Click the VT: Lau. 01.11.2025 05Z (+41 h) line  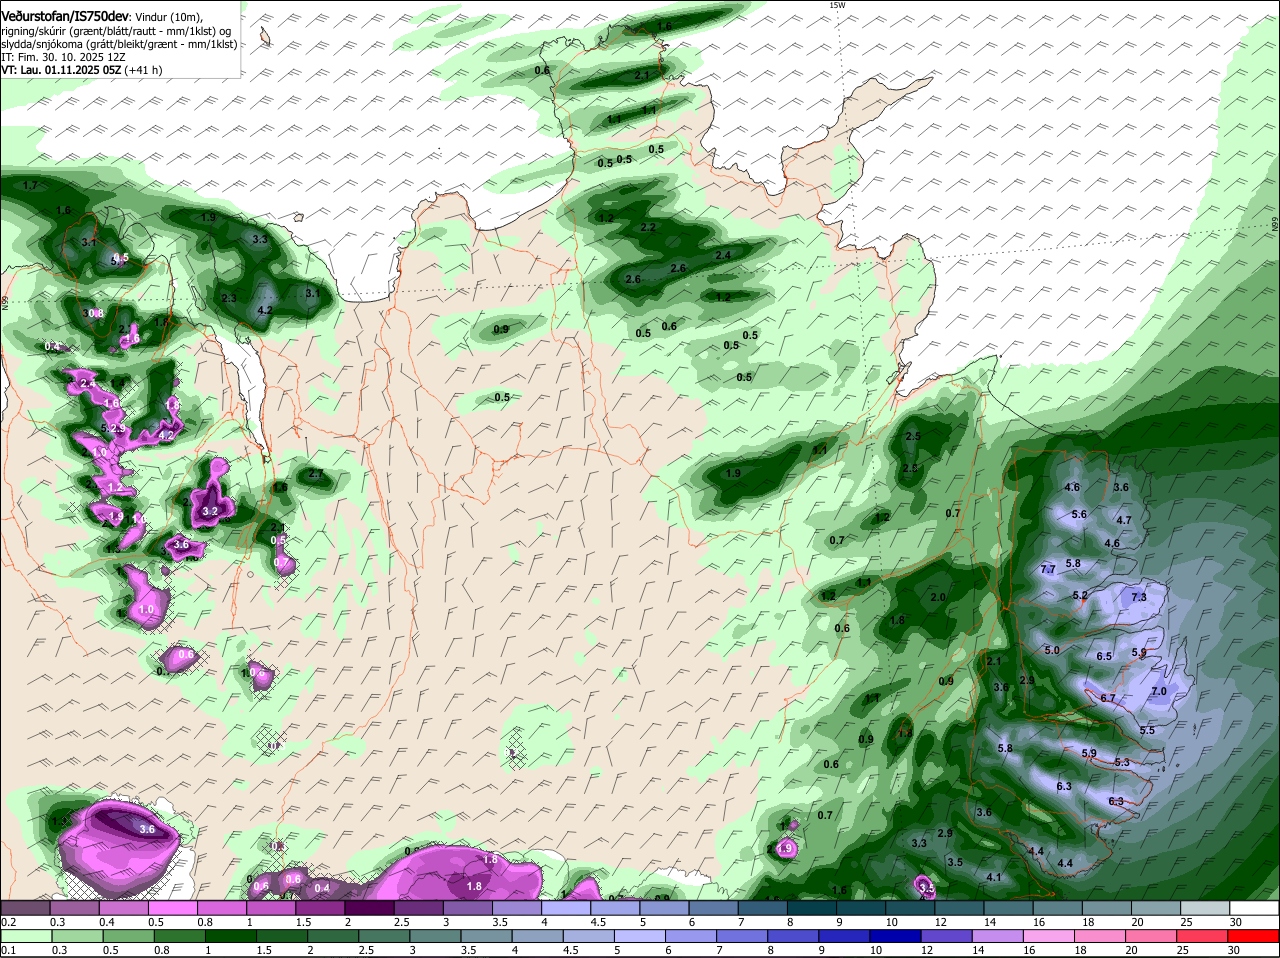click(81, 70)
